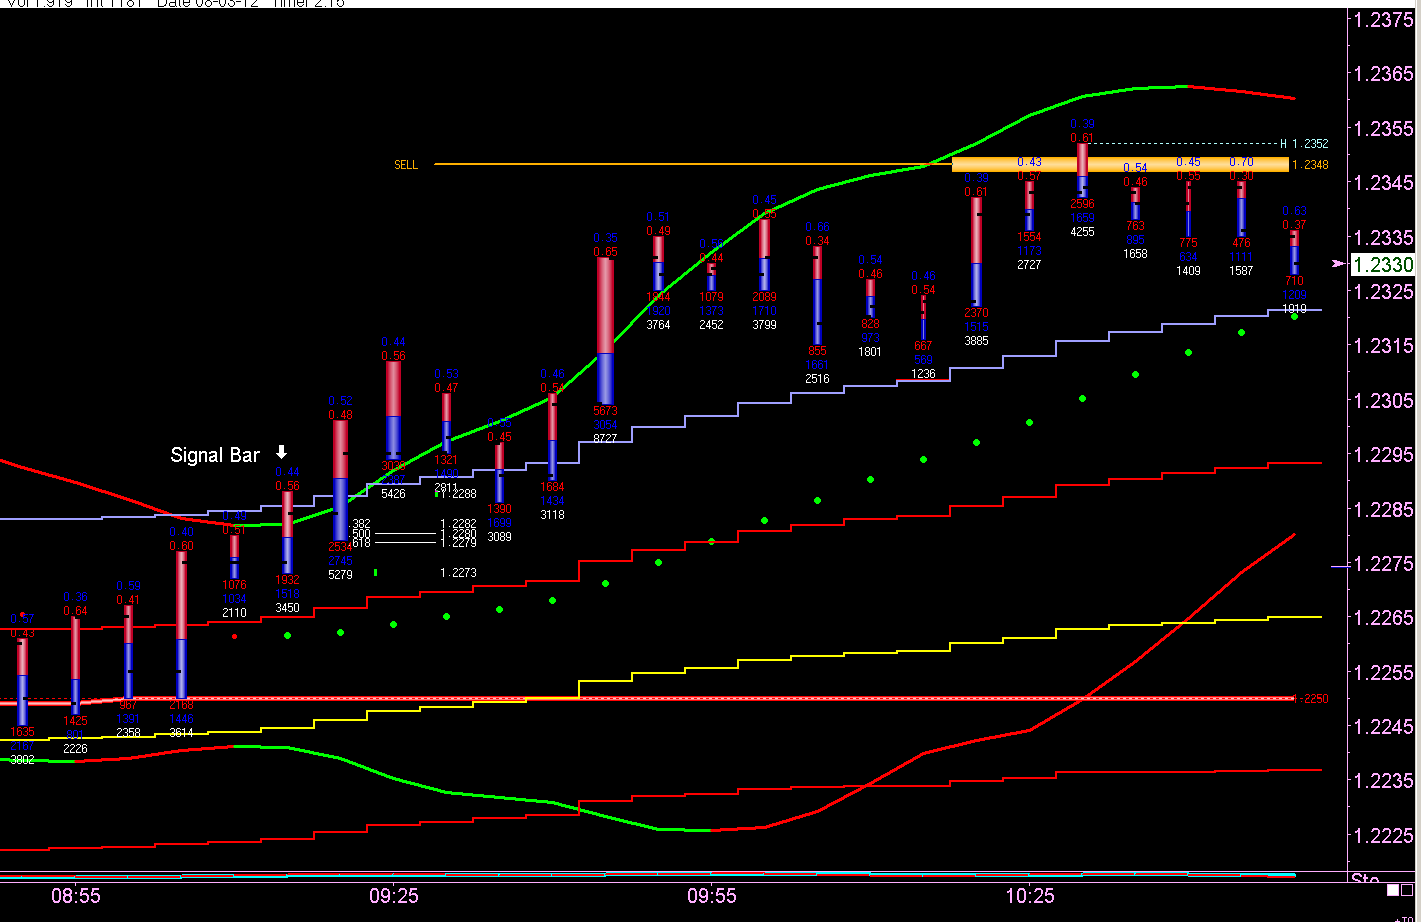The height and width of the screenshot is (922, 1421).
Task: Click the 1.2255 price axis label
Action: point(1383,672)
